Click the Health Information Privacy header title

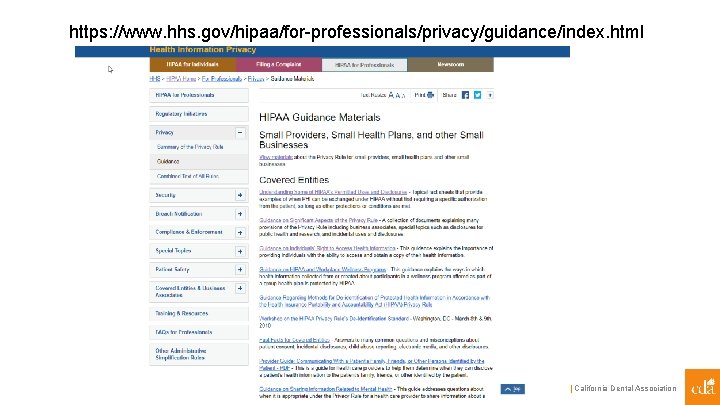pos(202,50)
